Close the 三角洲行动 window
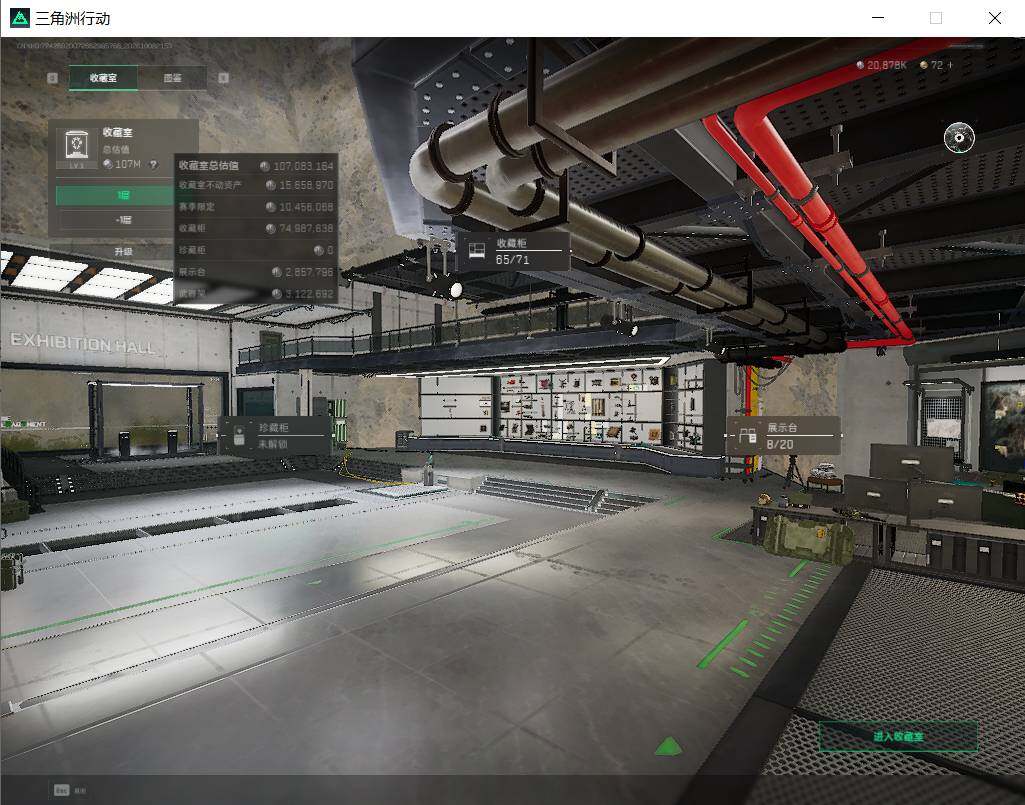 coord(994,18)
